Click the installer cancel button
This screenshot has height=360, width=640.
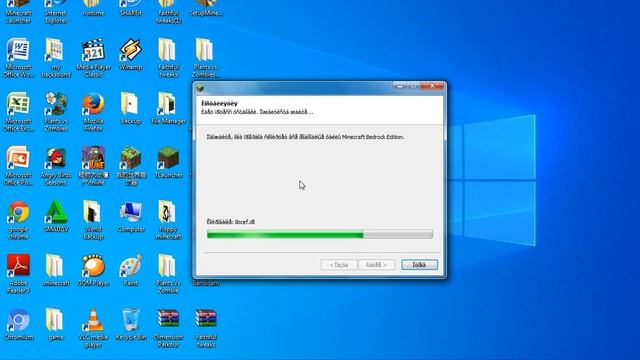click(419, 264)
